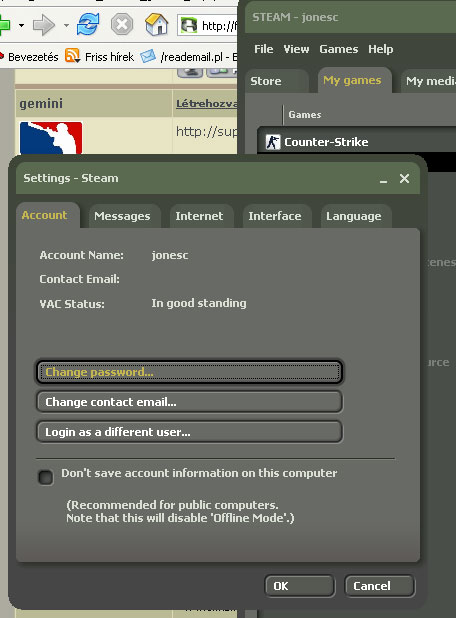Click the browser Stop button

tap(122, 24)
